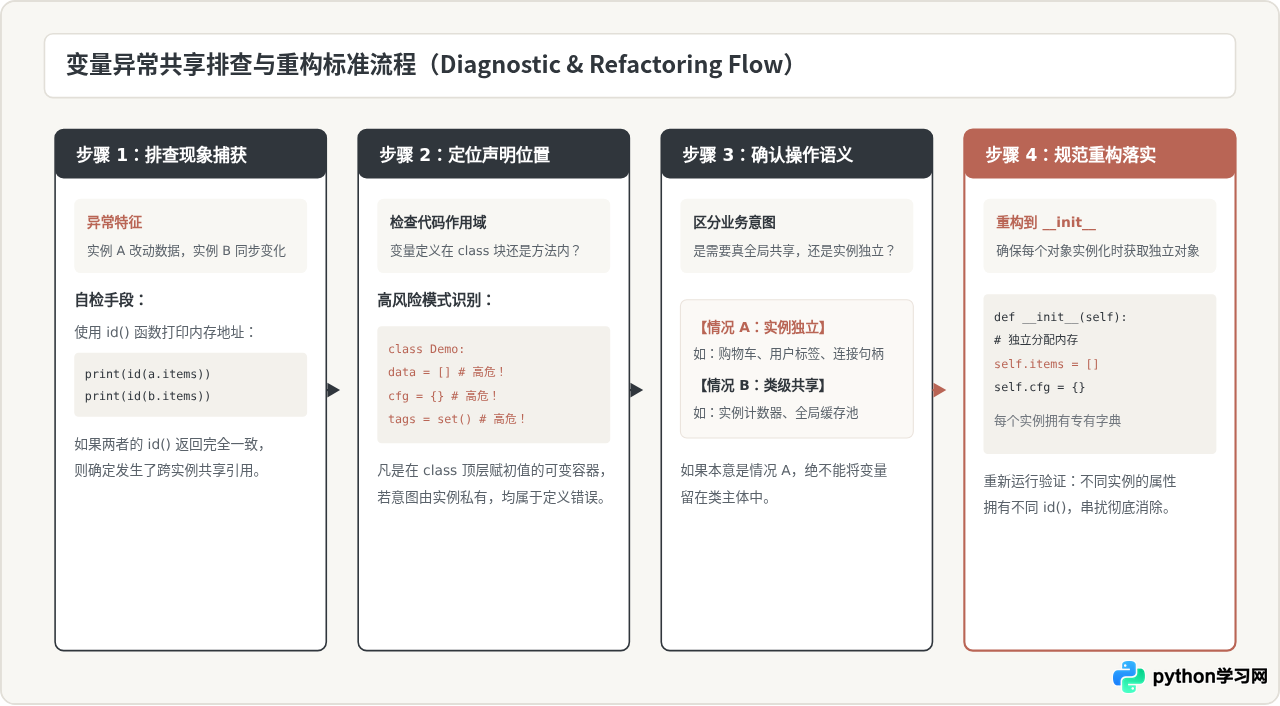The width and height of the screenshot is (1280, 706).
Task: Click text "如：实例计数器、全局缓存池"
Action: pos(775,412)
